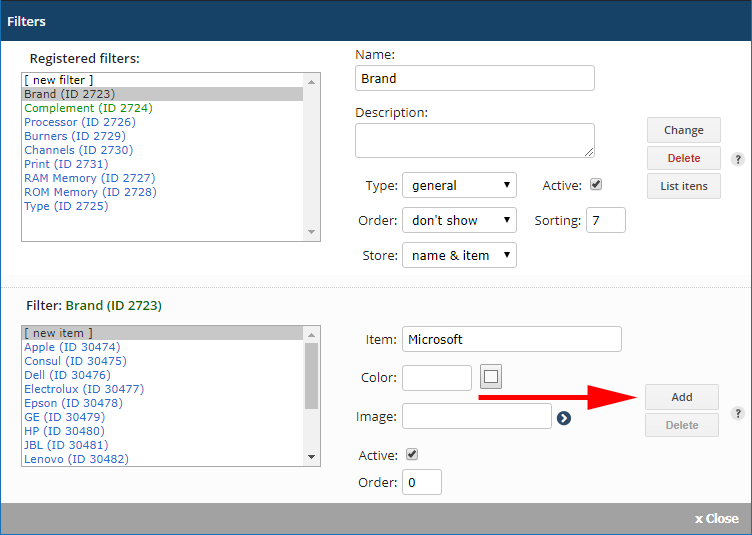Viewport: 752px width, 535px height.
Task: Select Processor (ID 2726) filter
Action: (163, 122)
